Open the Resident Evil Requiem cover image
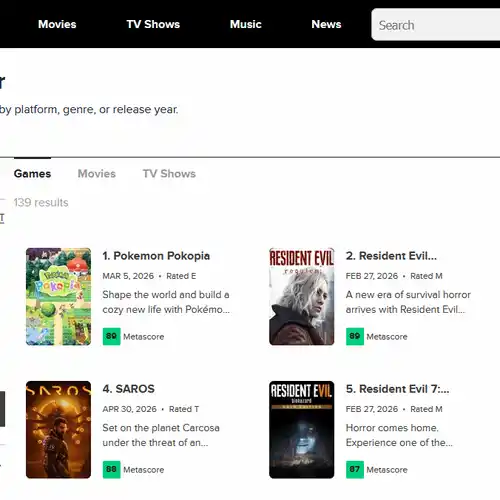This screenshot has height=500, width=500. point(302,296)
